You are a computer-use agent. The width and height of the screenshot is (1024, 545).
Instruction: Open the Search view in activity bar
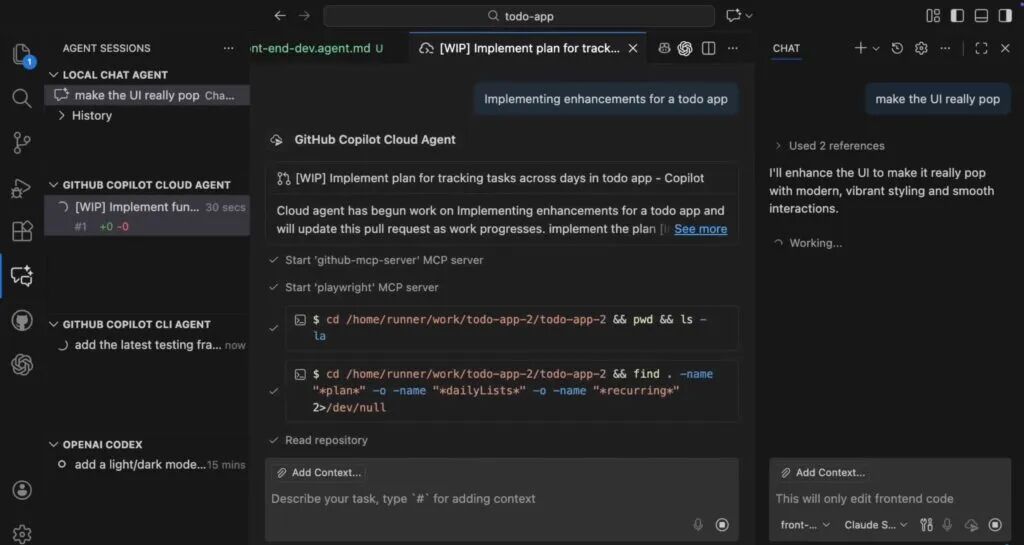click(x=22, y=99)
